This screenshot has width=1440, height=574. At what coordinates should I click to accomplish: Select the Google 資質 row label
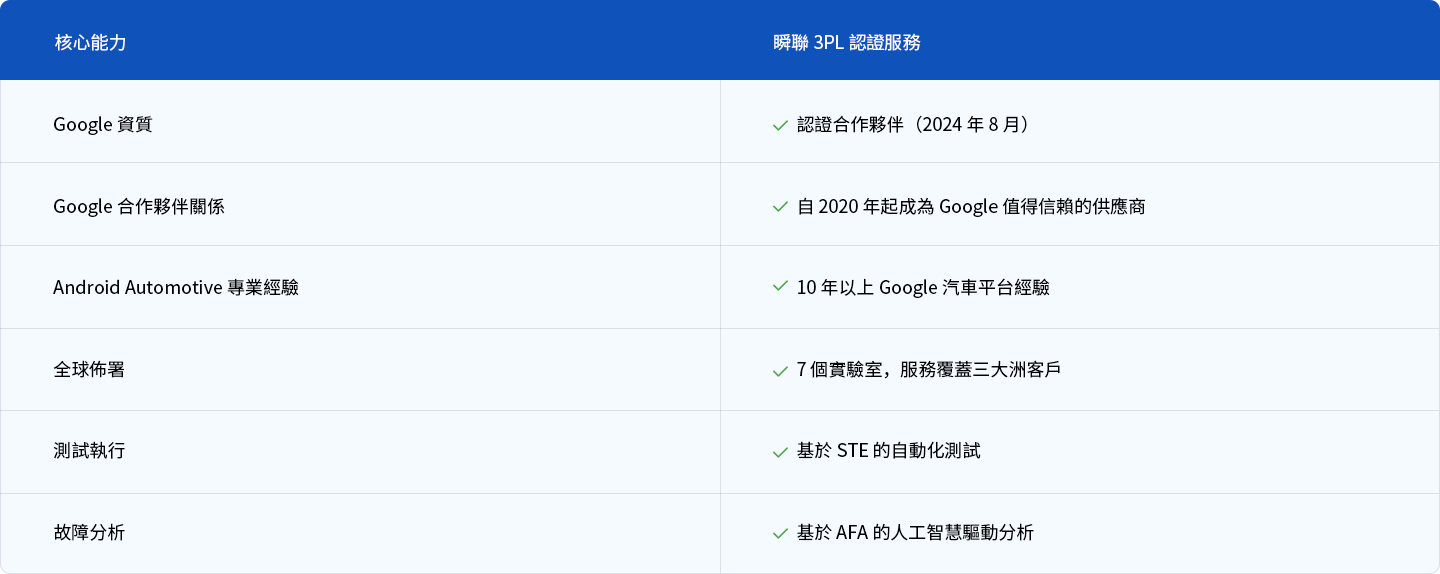coord(103,125)
